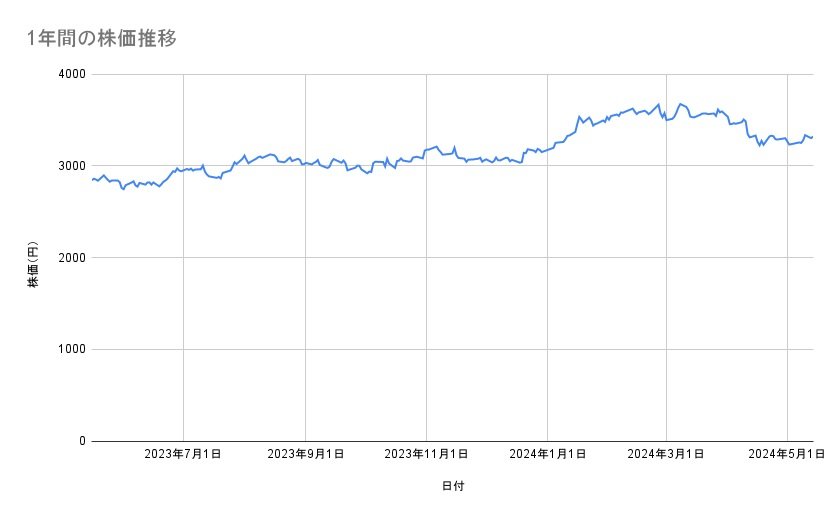Click the vertical gridline above 2023年9月1日
Viewport: 839px width, 519px height.
(305, 300)
